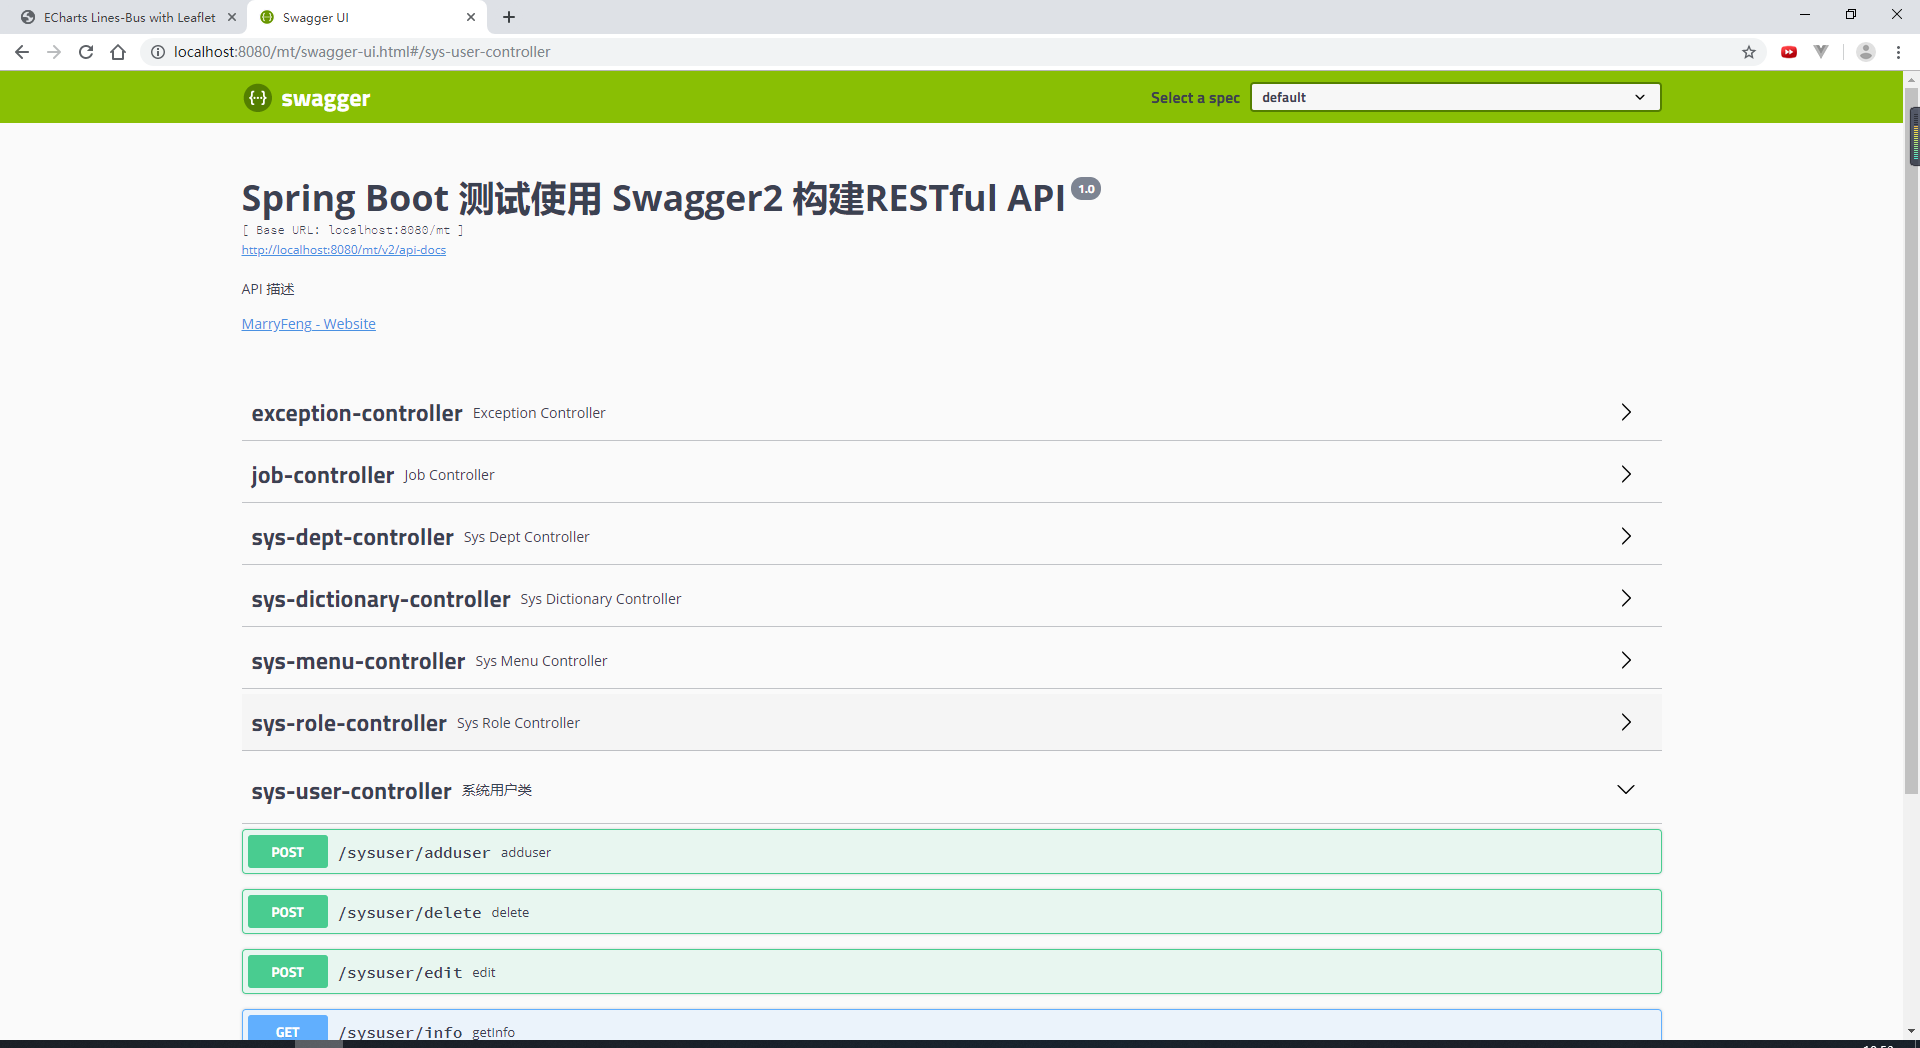Image resolution: width=1920 pixels, height=1048 pixels.
Task: Open POST /sysuser/adduser operation
Action: pyautogui.click(x=951, y=852)
